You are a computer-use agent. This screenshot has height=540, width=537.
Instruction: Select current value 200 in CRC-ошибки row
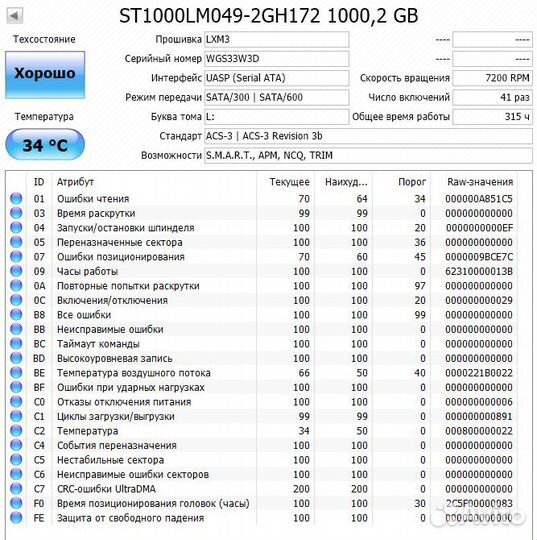(x=301, y=489)
